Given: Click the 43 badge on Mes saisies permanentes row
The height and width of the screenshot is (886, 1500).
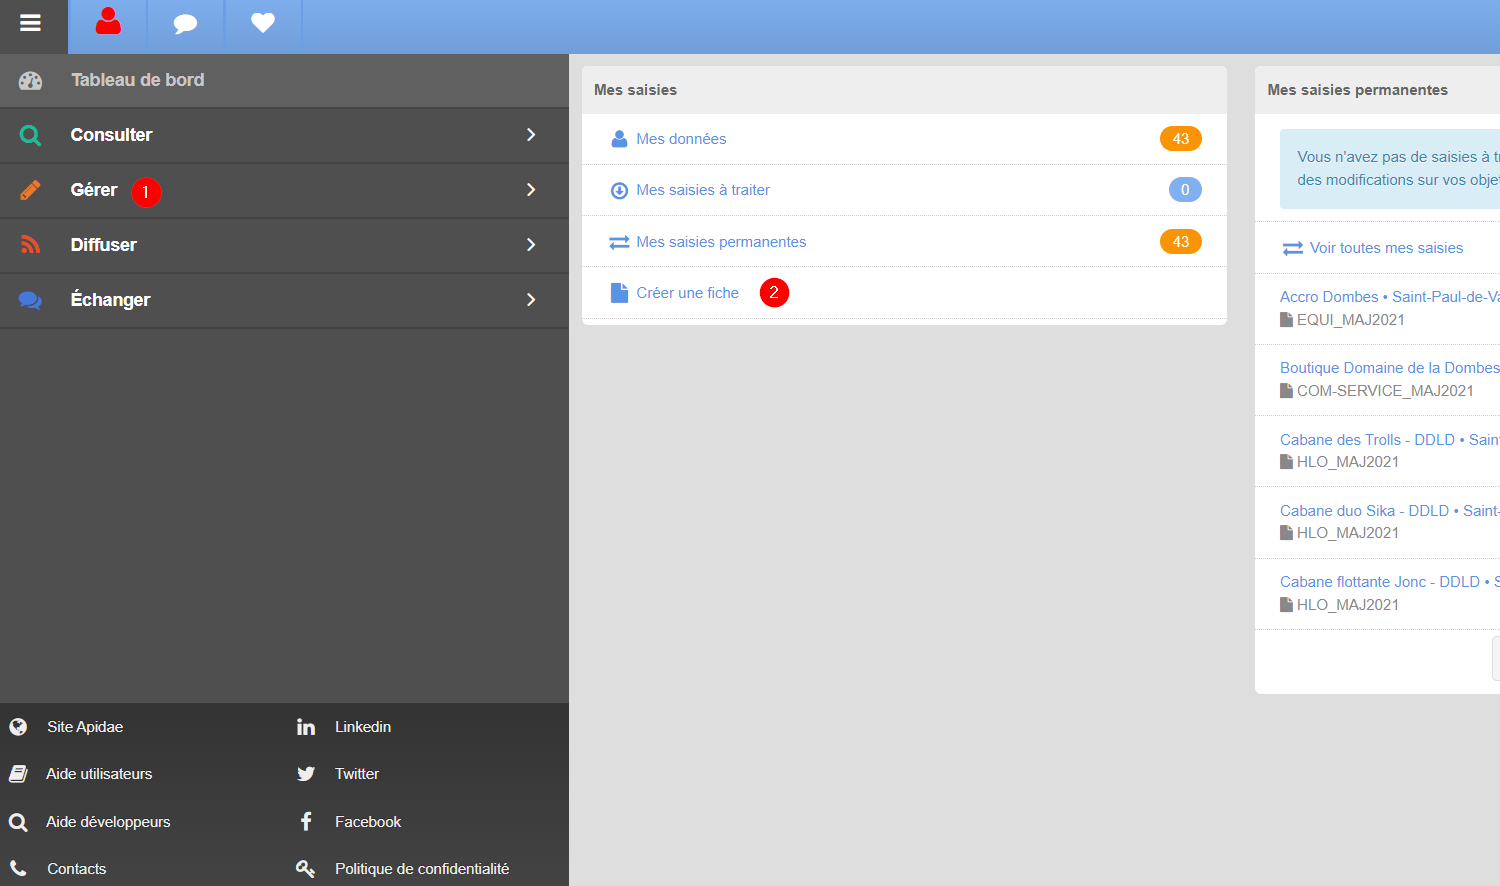Looking at the screenshot, I should [1181, 242].
